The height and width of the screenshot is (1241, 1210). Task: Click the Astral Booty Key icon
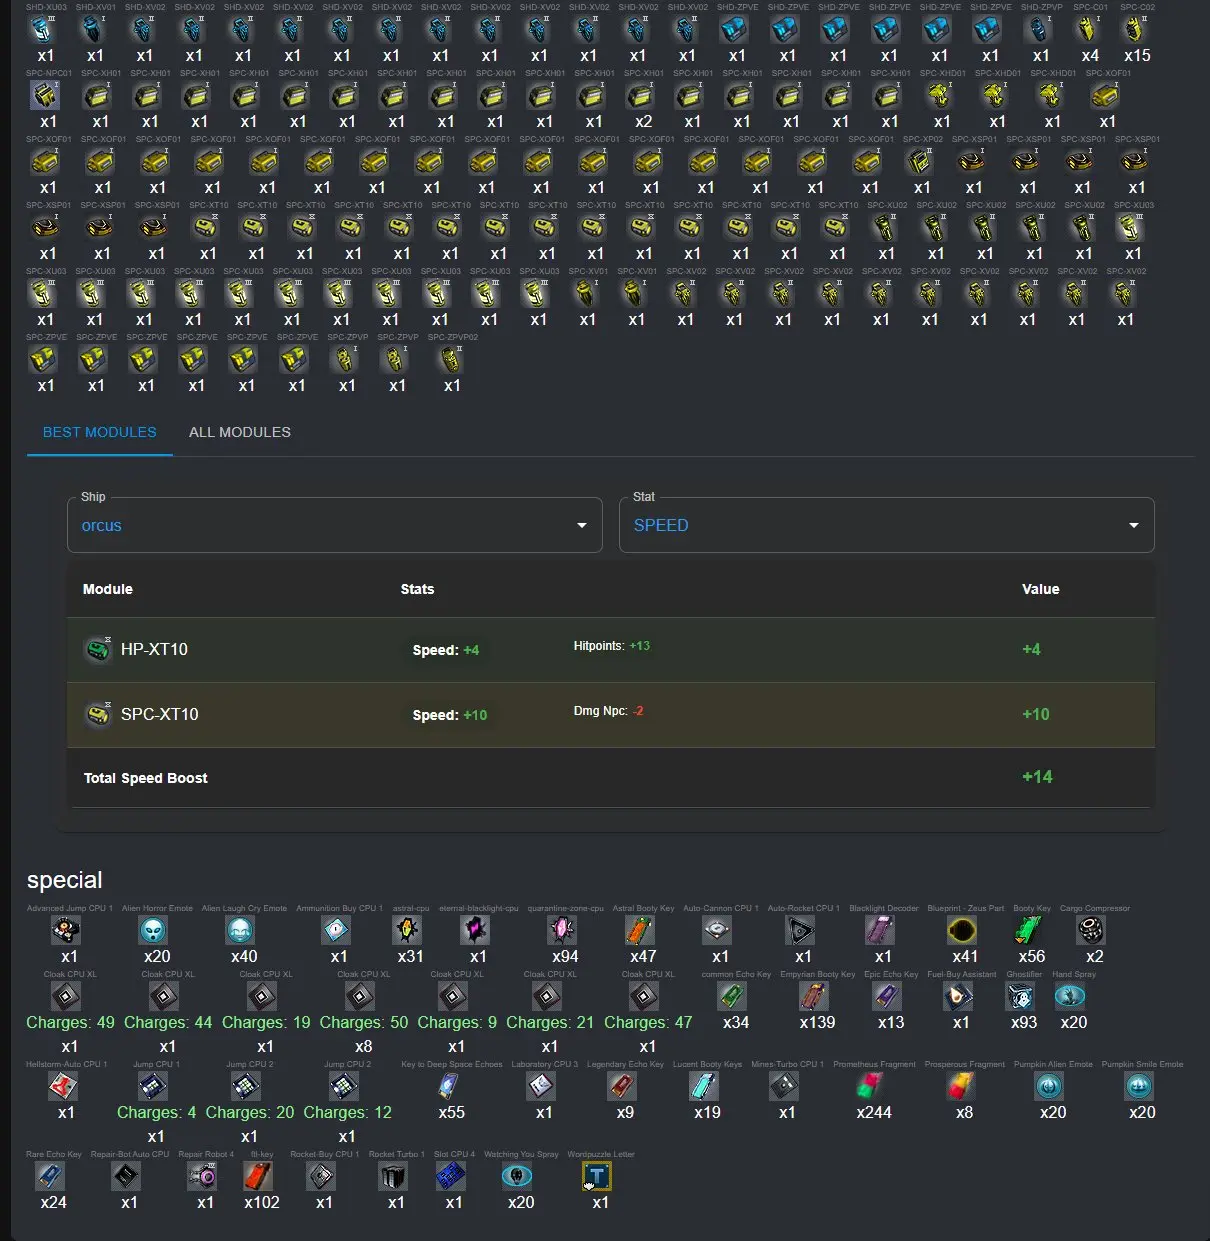[x=640, y=931]
